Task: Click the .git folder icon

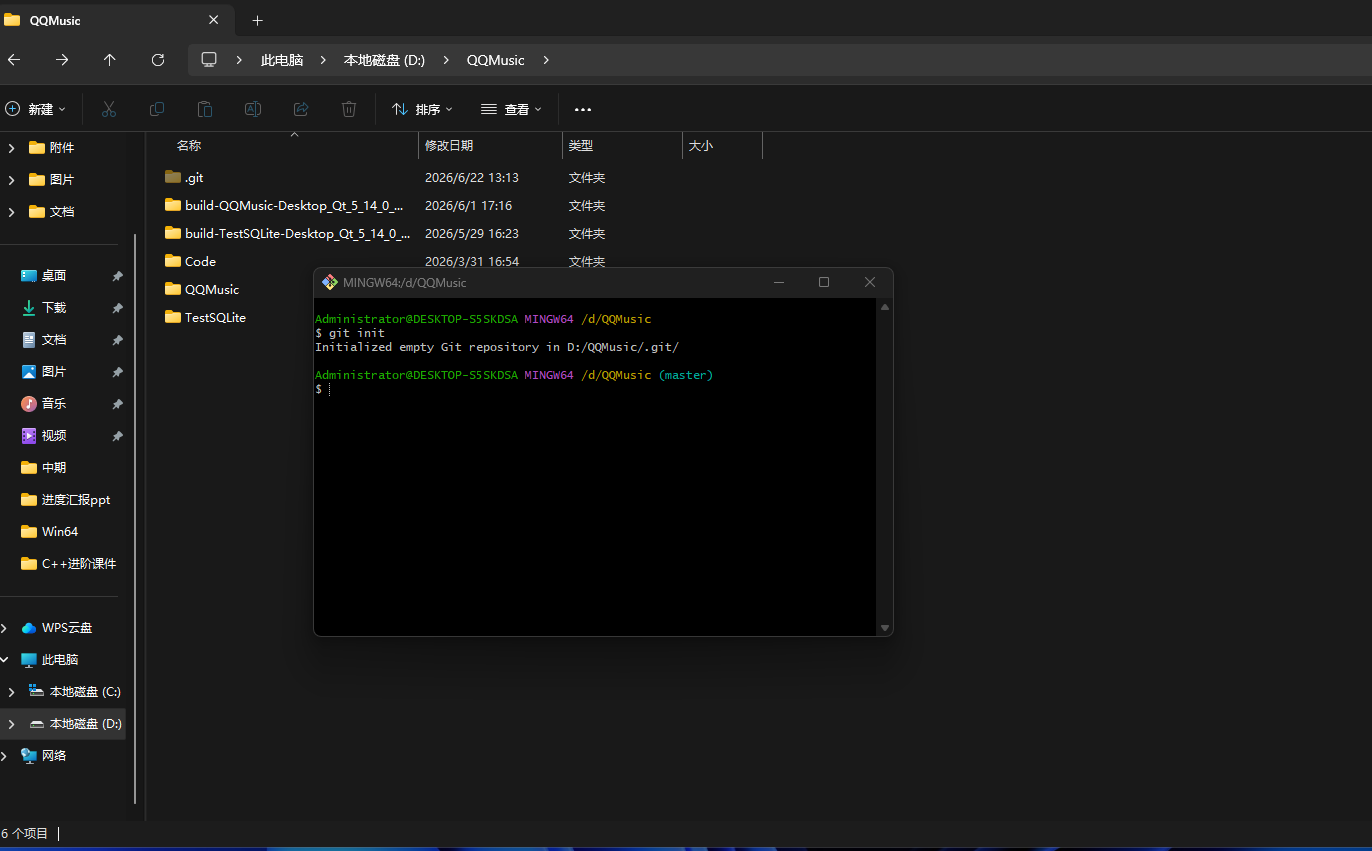Action: click(173, 177)
